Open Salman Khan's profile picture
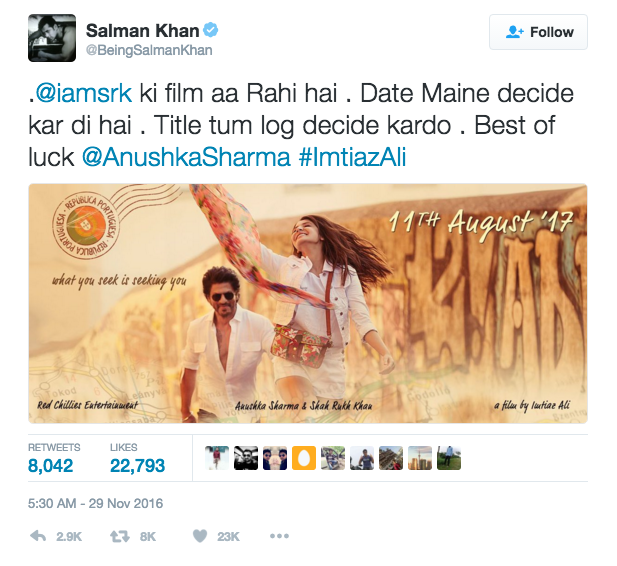Screen dimensions: 617x566 coord(52,38)
